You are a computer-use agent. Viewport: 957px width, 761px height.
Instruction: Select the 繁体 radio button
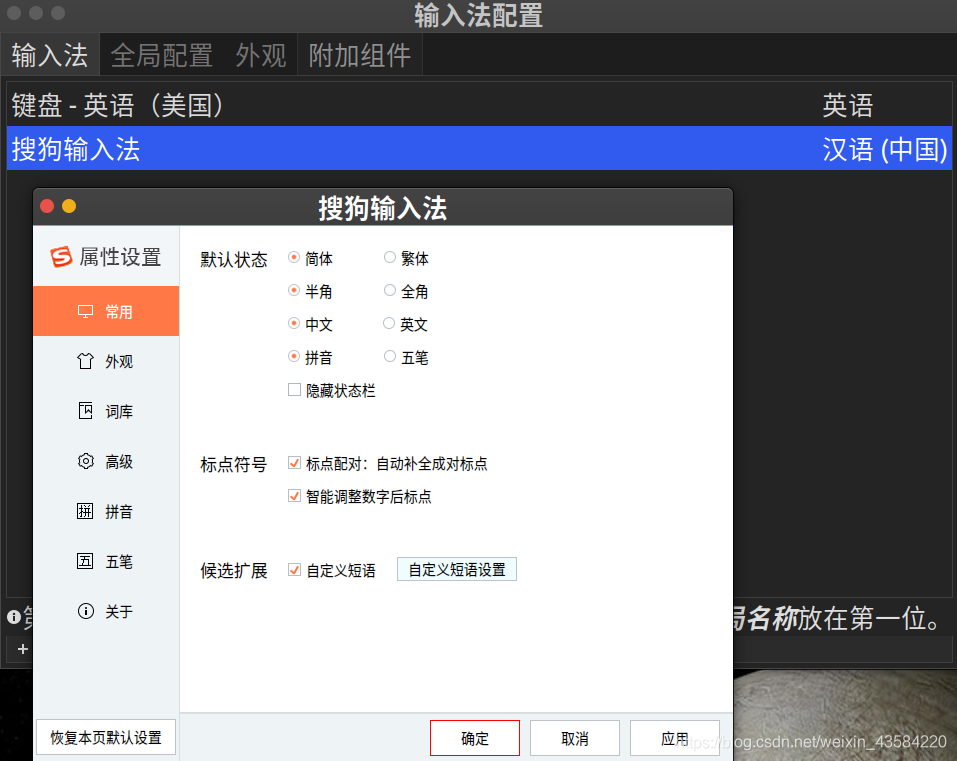(x=389, y=258)
